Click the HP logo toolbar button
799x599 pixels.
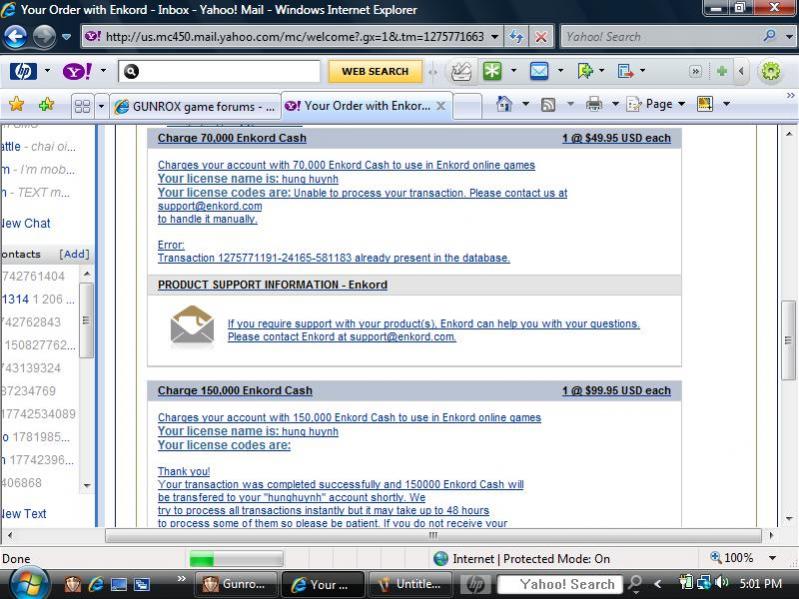point(23,71)
